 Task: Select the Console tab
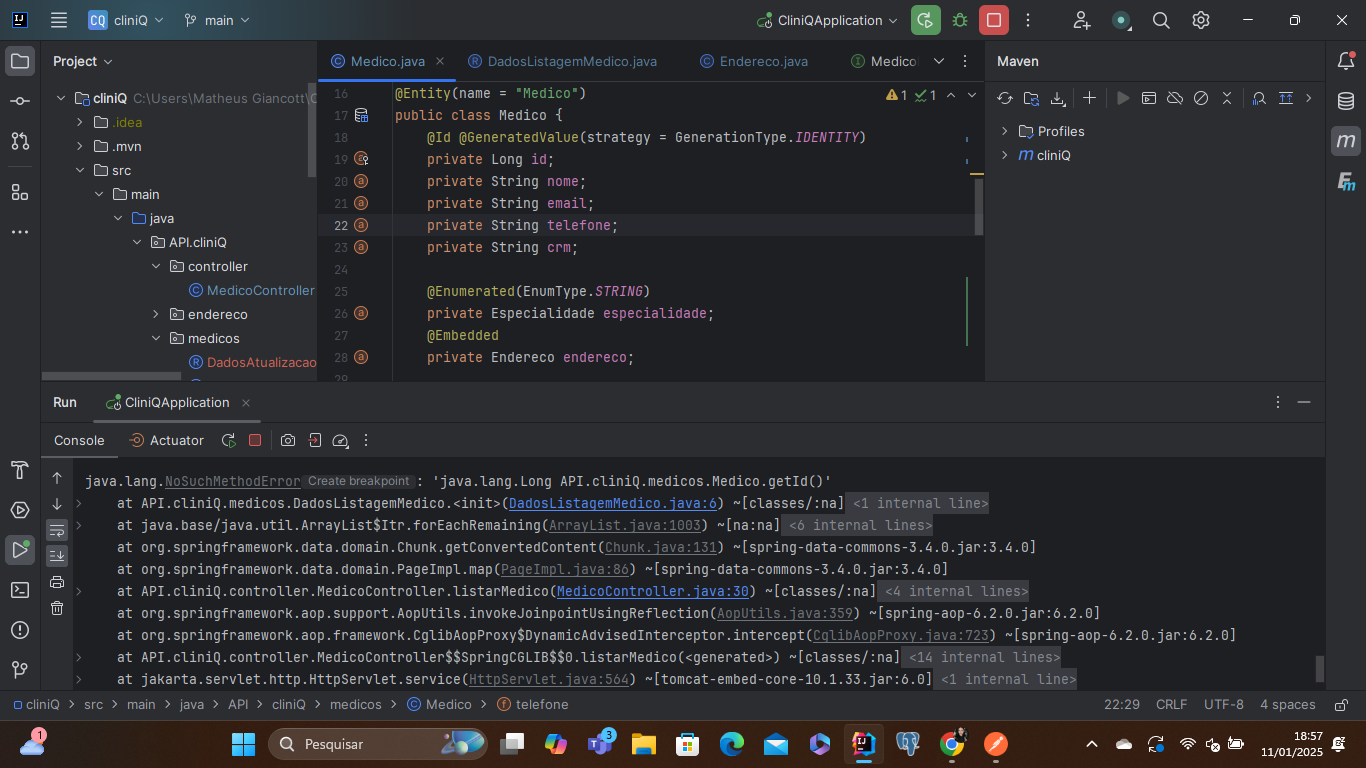79,440
